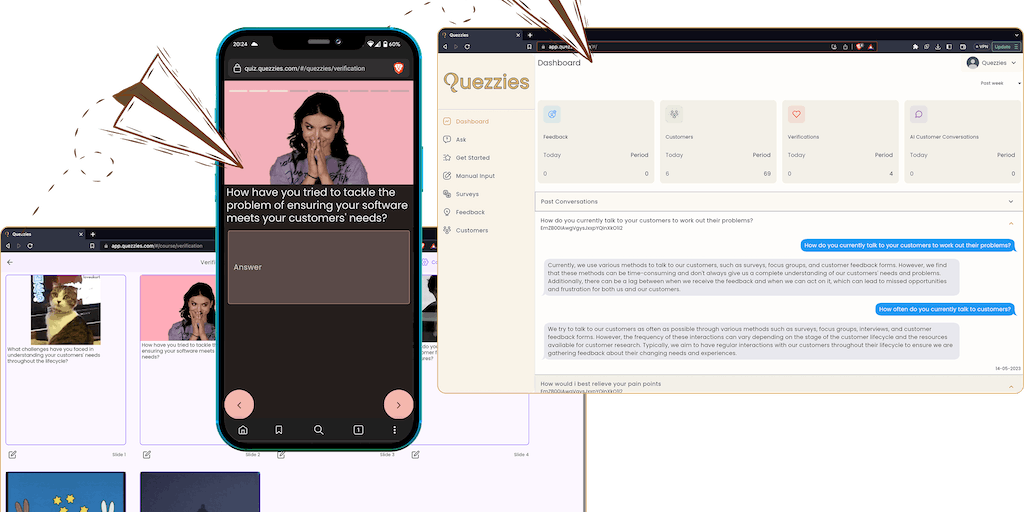Edit Slide 1 via pencil icon
1024x512 pixels.
pos(12,455)
